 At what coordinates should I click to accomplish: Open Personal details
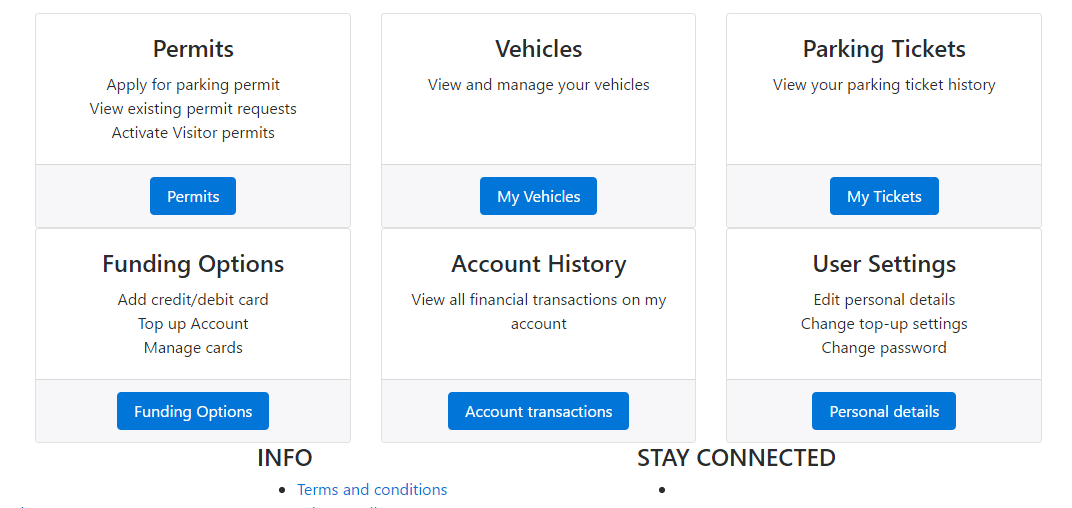[x=884, y=411]
